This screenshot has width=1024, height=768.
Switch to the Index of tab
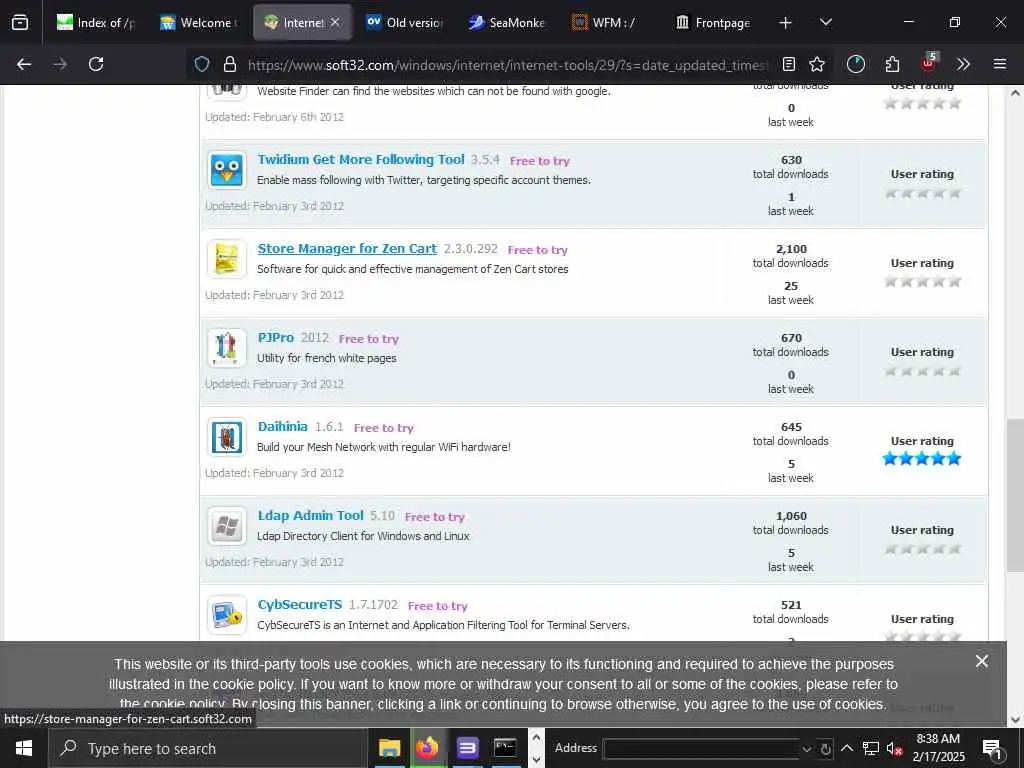pos(95,23)
